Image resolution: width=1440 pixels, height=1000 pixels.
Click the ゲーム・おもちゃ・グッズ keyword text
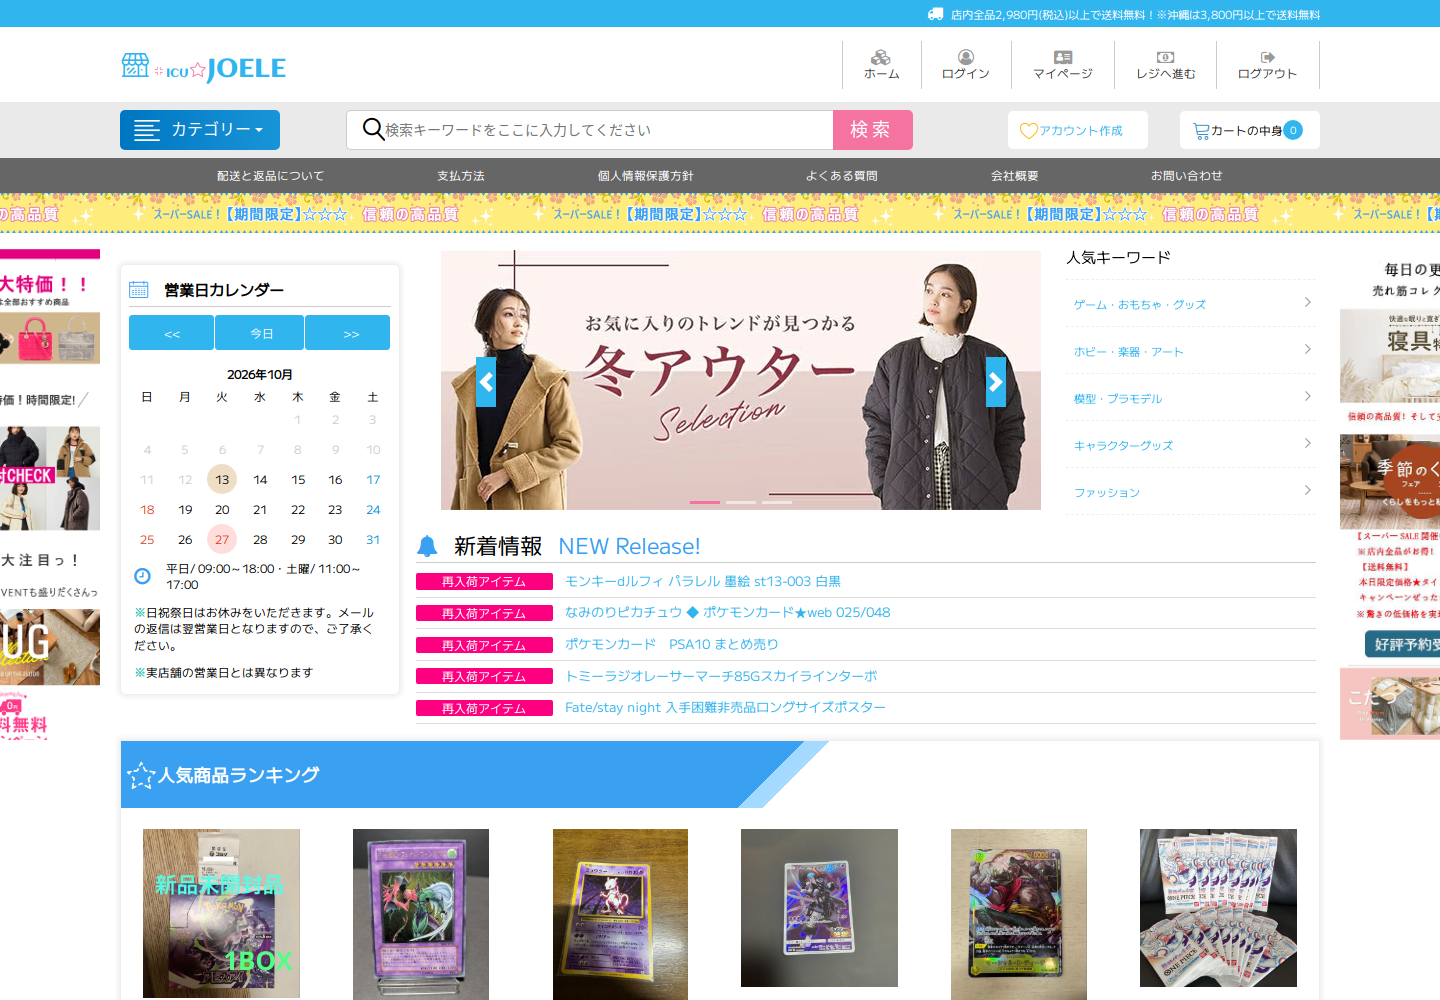click(1140, 304)
